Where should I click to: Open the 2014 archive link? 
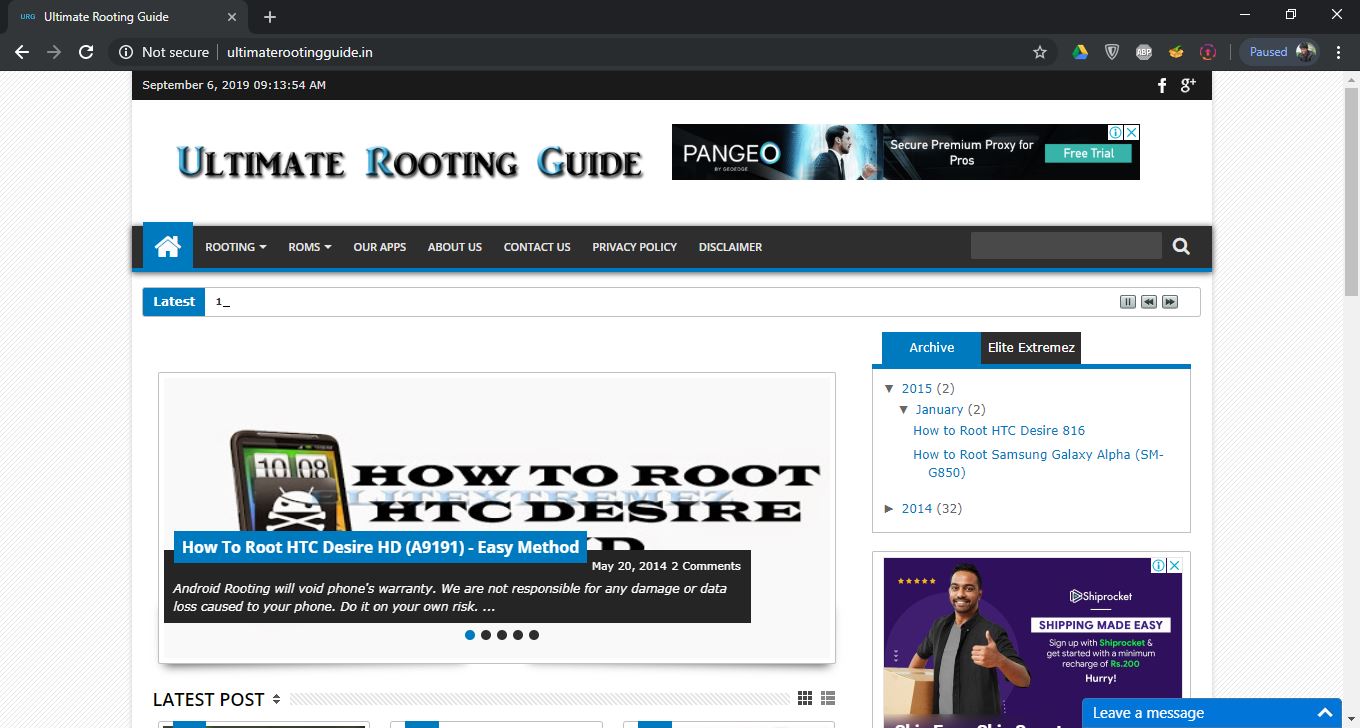coord(917,508)
